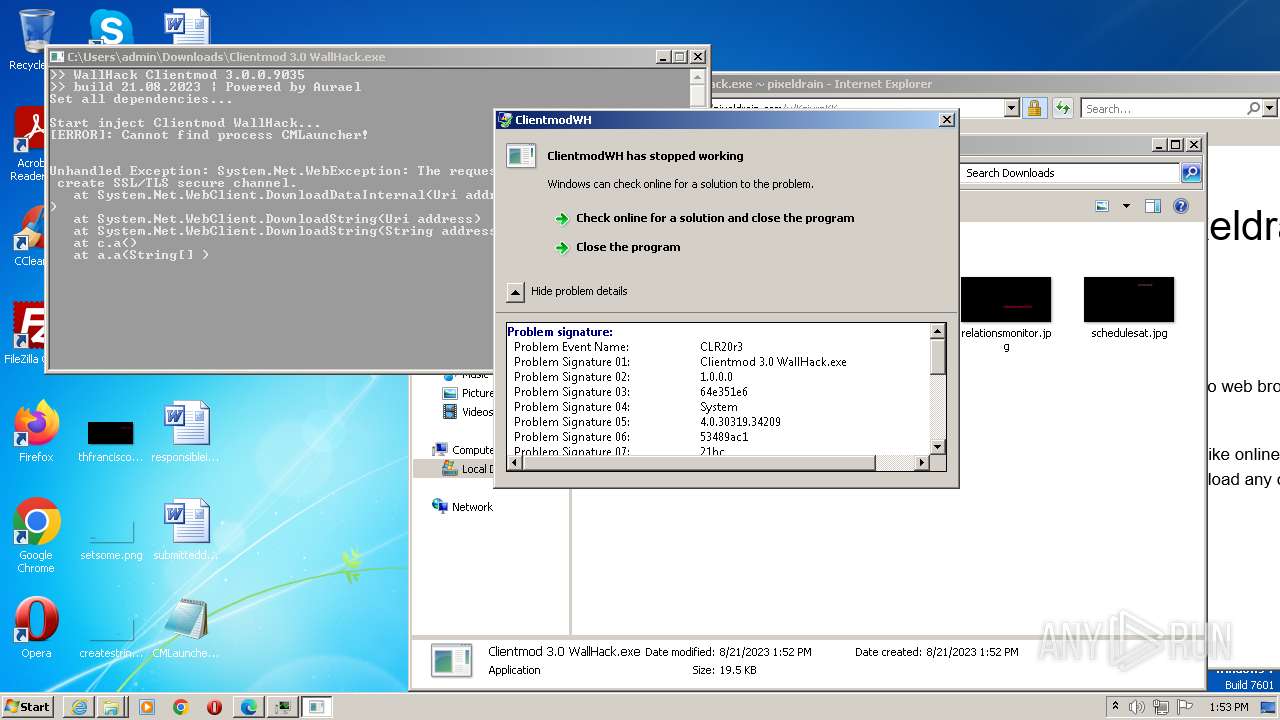Focus the Search Downloads field
The width and height of the screenshot is (1280, 720).
click(1069, 173)
